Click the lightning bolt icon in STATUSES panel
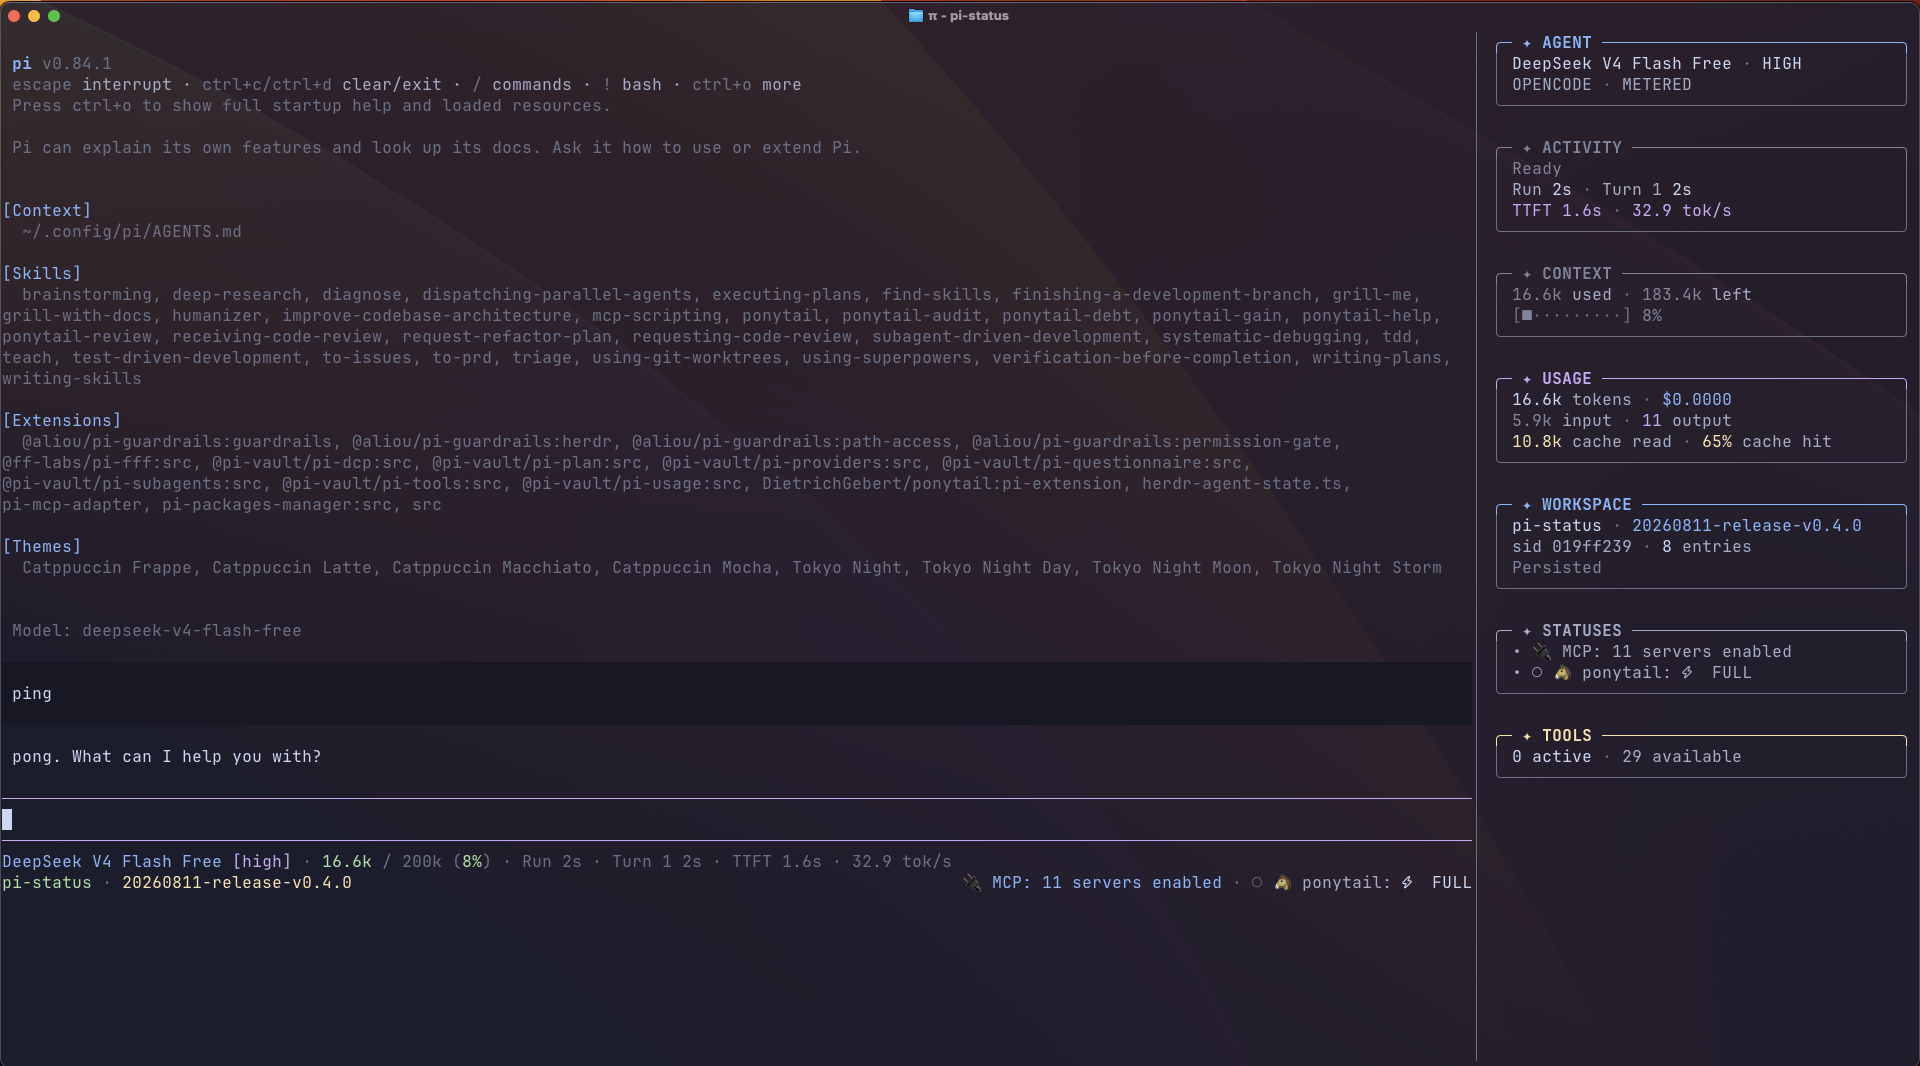This screenshot has width=1920, height=1066. point(1687,673)
